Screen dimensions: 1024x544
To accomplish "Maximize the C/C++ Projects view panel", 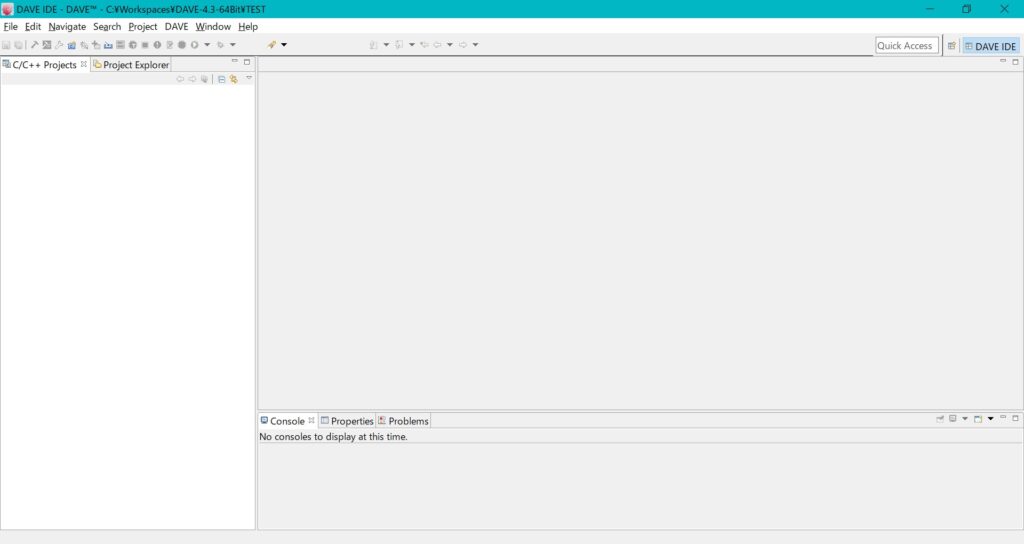I will tap(247, 62).
